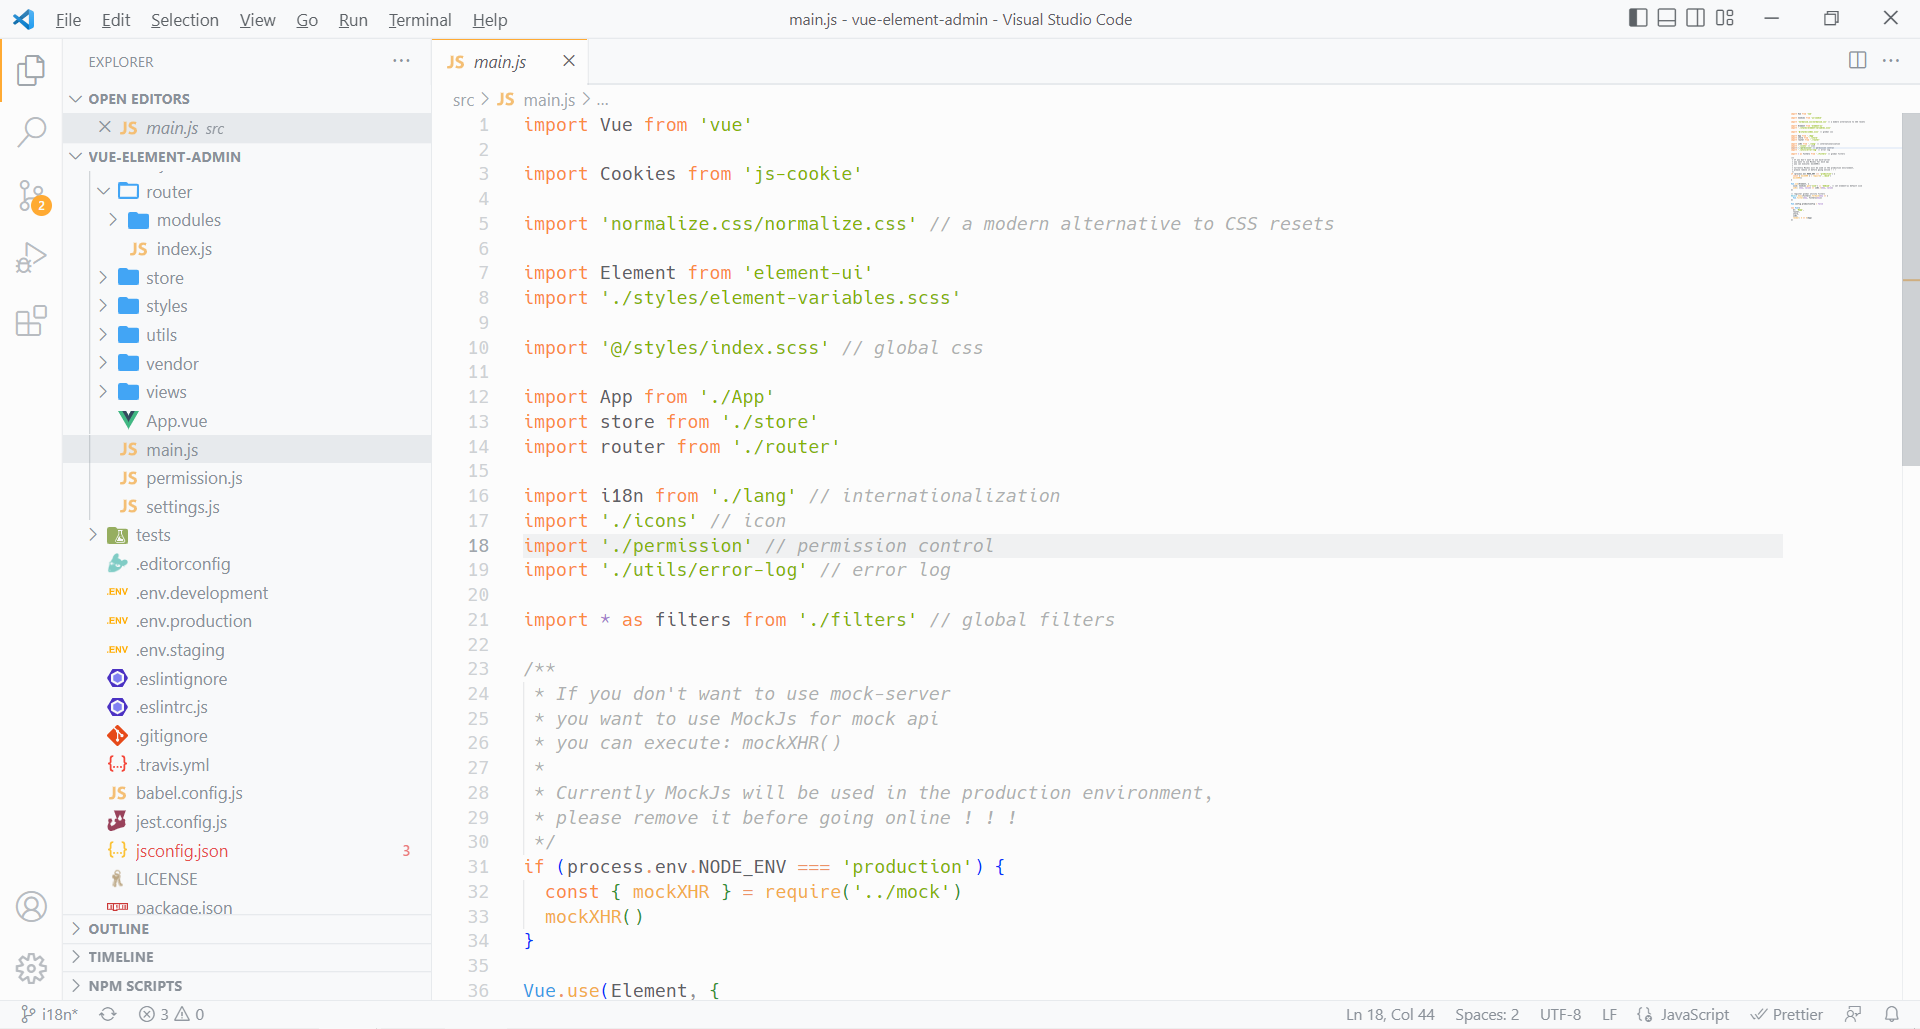Click the i18n branch indicator
Screen dimensions: 1920x1029
point(50,1014)
